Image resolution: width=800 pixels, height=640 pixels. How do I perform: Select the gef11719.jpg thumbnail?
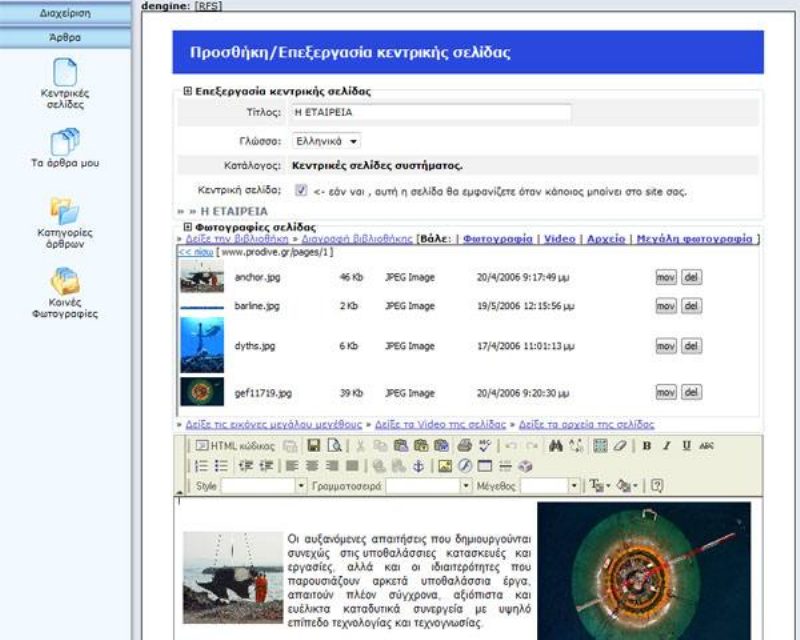202,391
